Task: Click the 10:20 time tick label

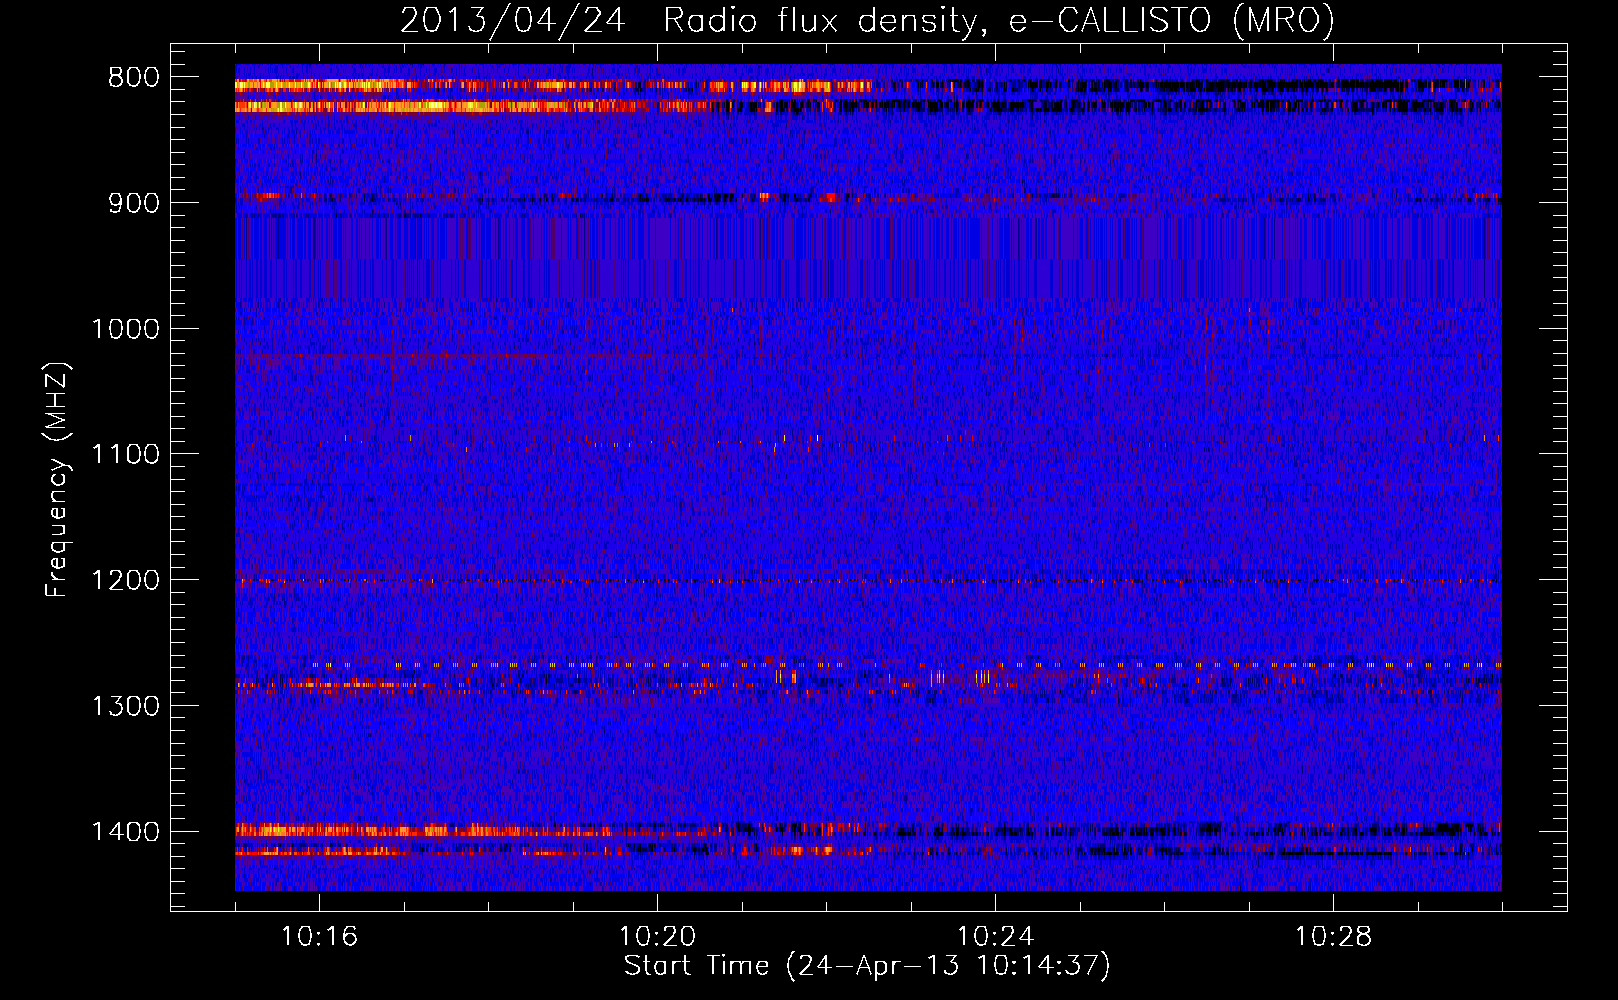Action: coord(657,937)
